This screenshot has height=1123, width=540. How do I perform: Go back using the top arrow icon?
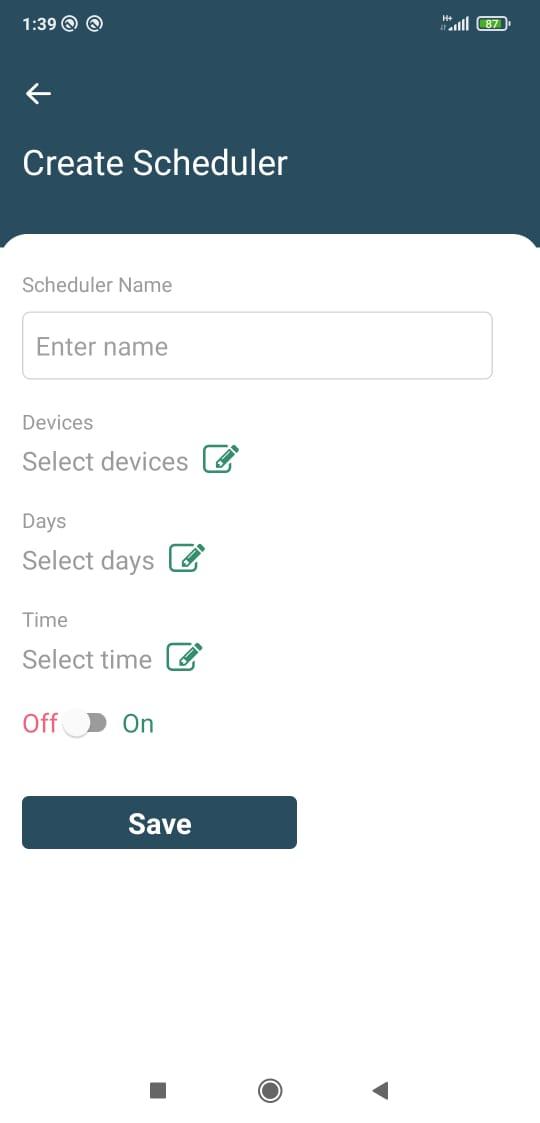click(38, 93)
